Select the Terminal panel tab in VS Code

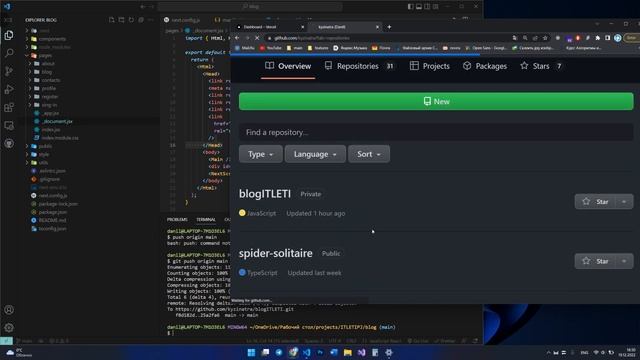[x=206, y=220]
